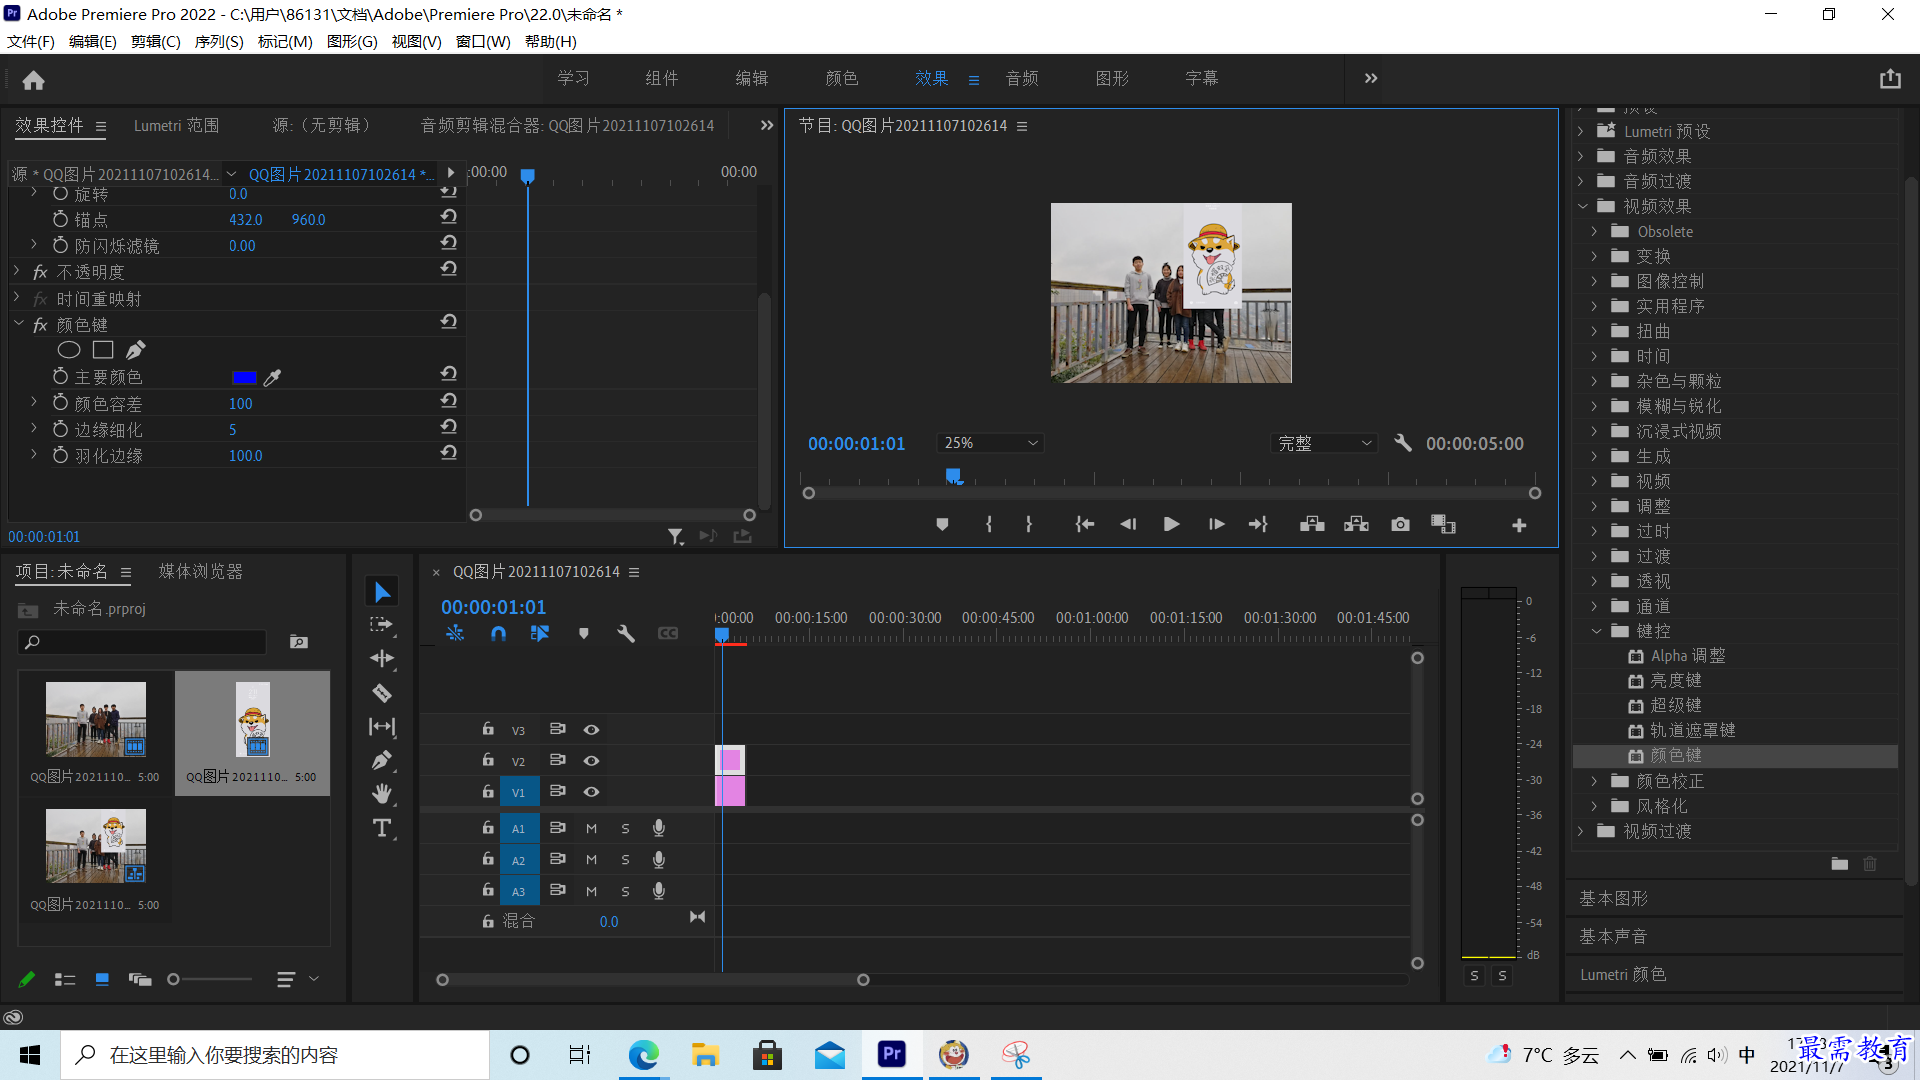Open the 基本声音 panel
The image size is (1920, 1080).
click(x=1613, y=937)
